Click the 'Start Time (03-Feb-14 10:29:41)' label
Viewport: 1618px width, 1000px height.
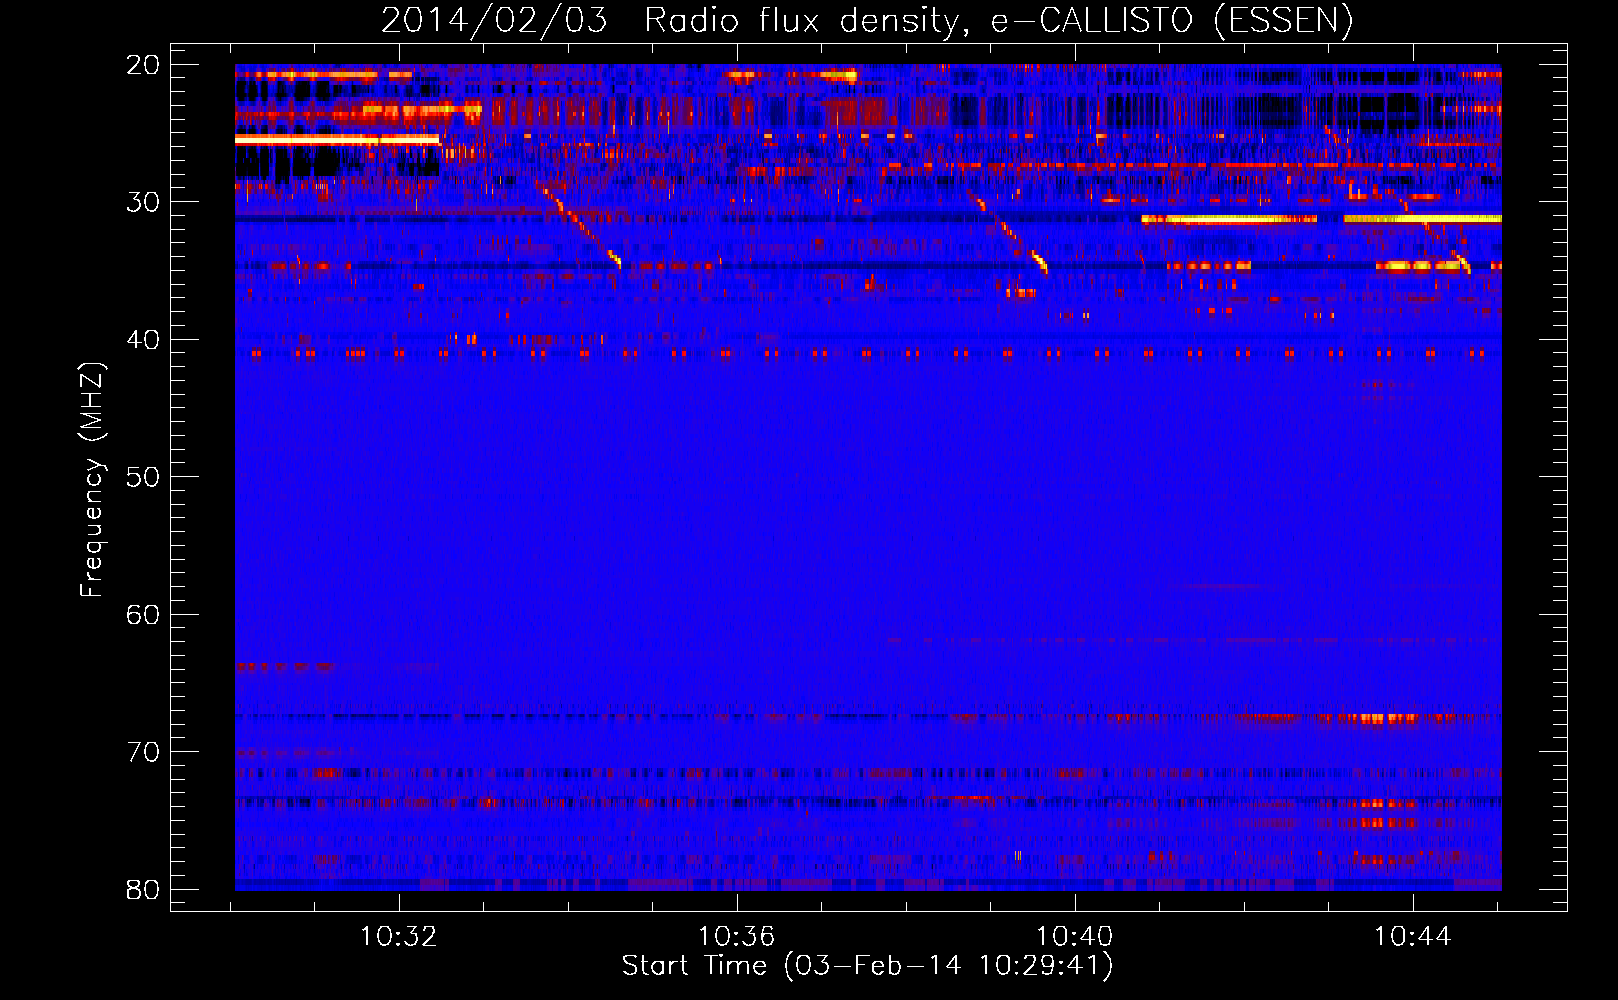click(867, 966)
